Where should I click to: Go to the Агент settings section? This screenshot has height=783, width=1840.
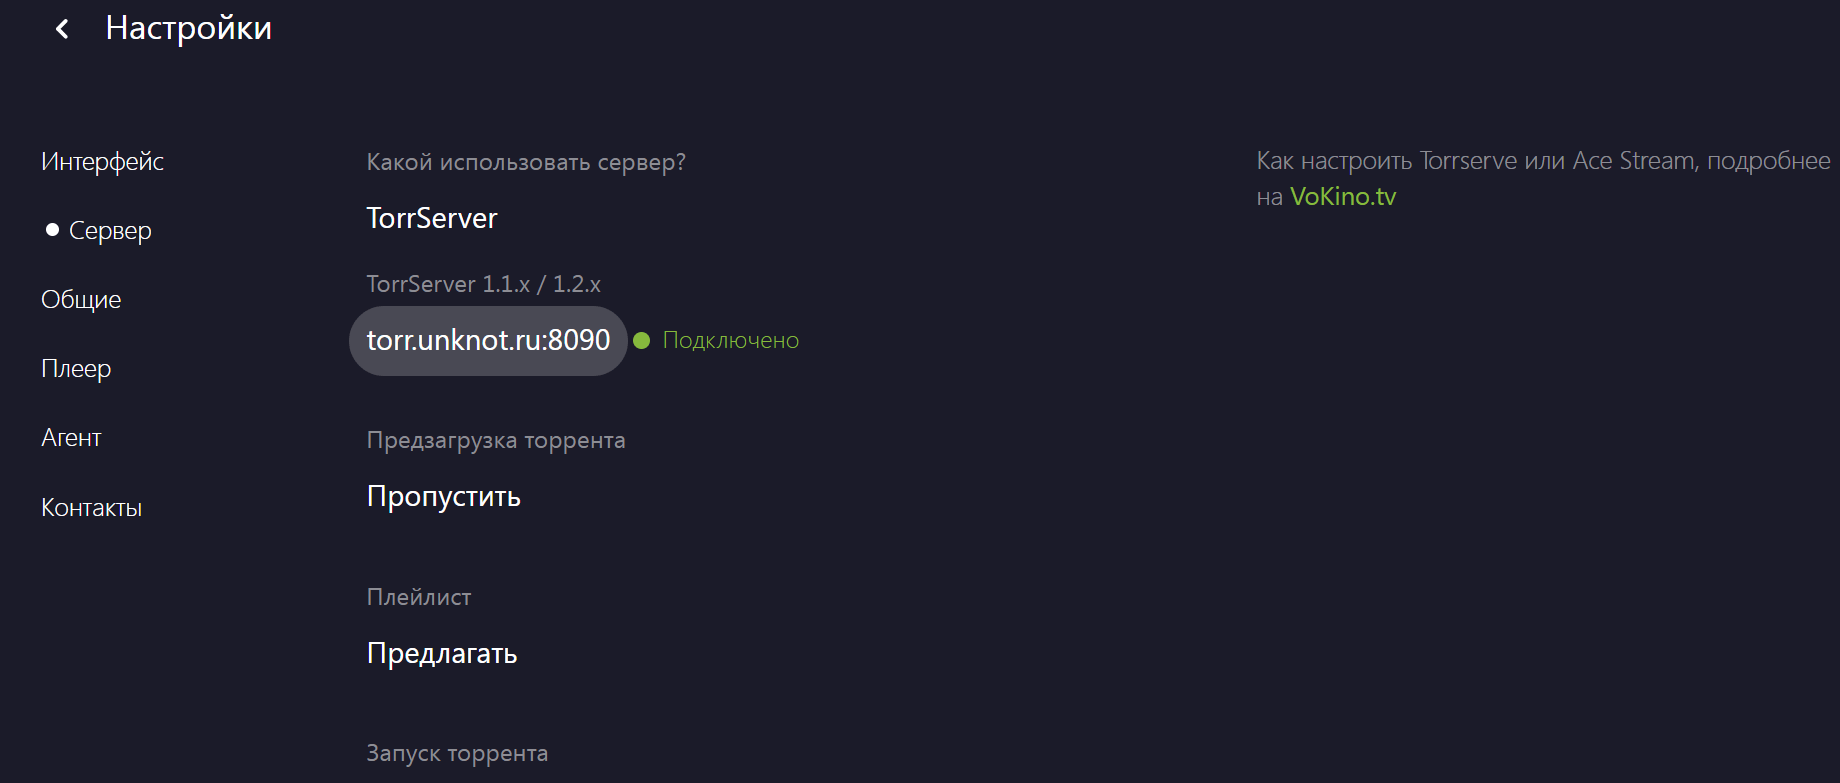(x=71, y=438)
